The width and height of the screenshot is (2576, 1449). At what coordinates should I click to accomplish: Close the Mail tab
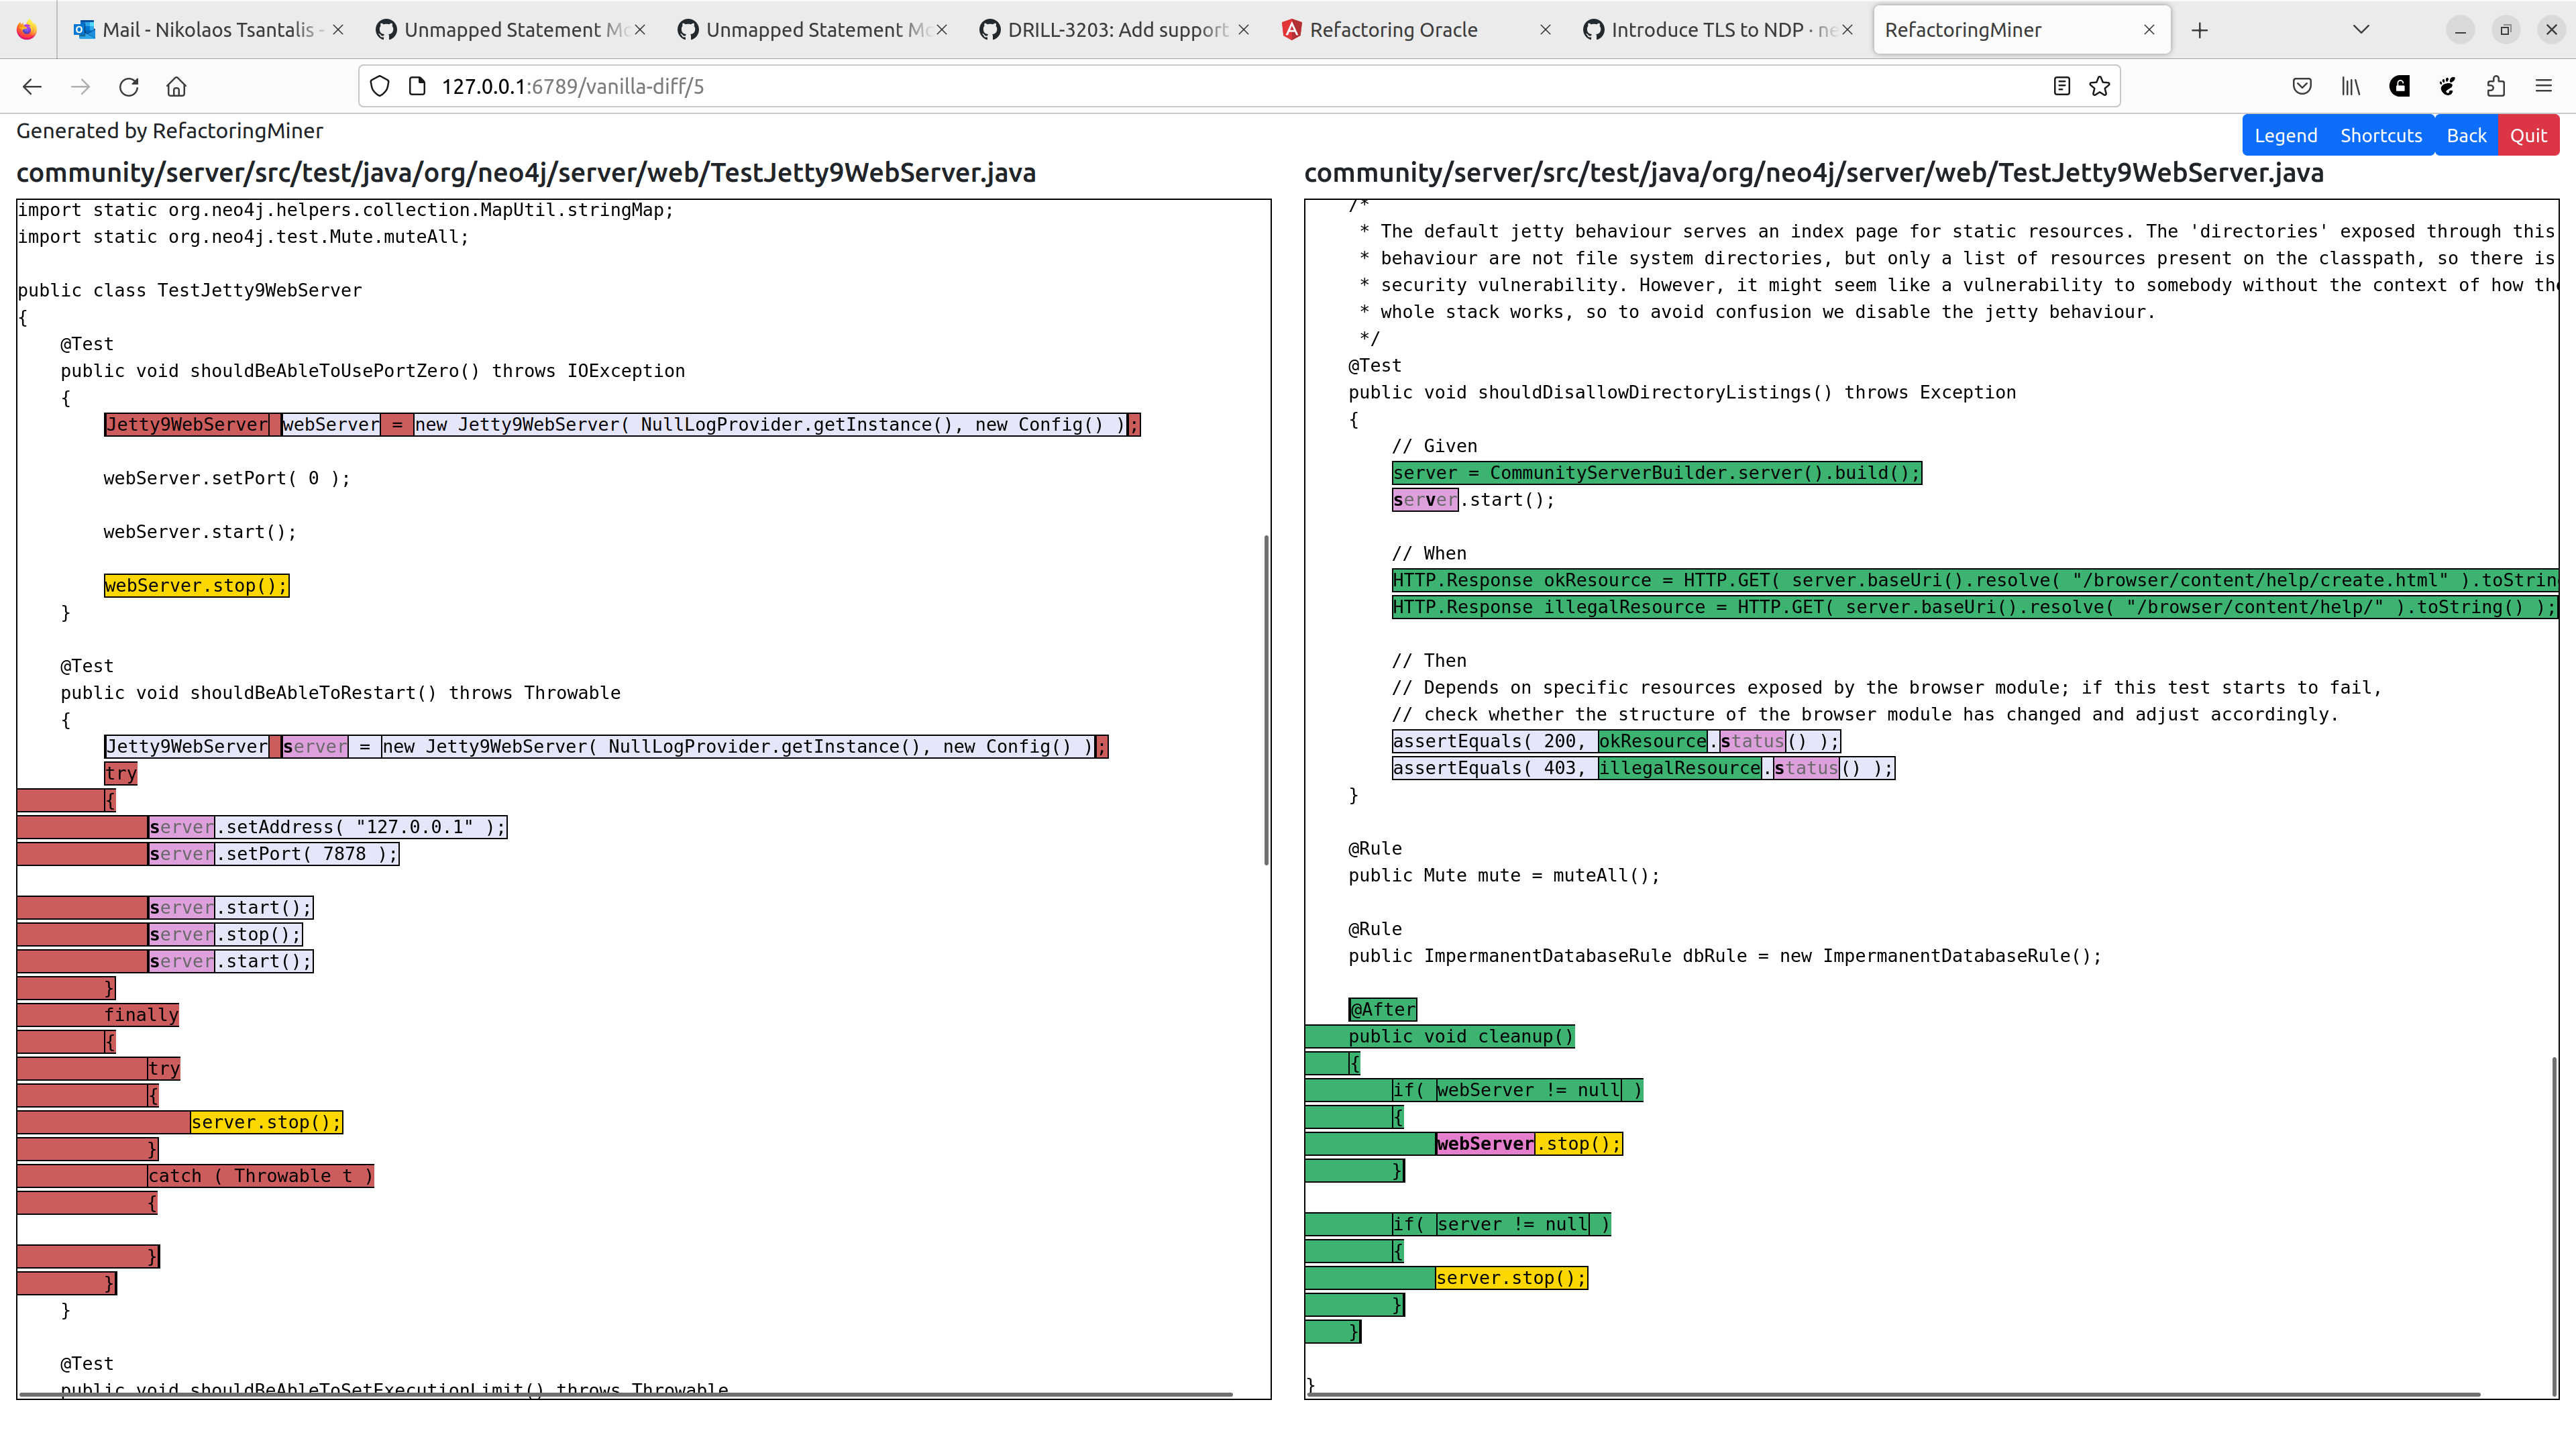pyautogui.click(x=338, y=30)
